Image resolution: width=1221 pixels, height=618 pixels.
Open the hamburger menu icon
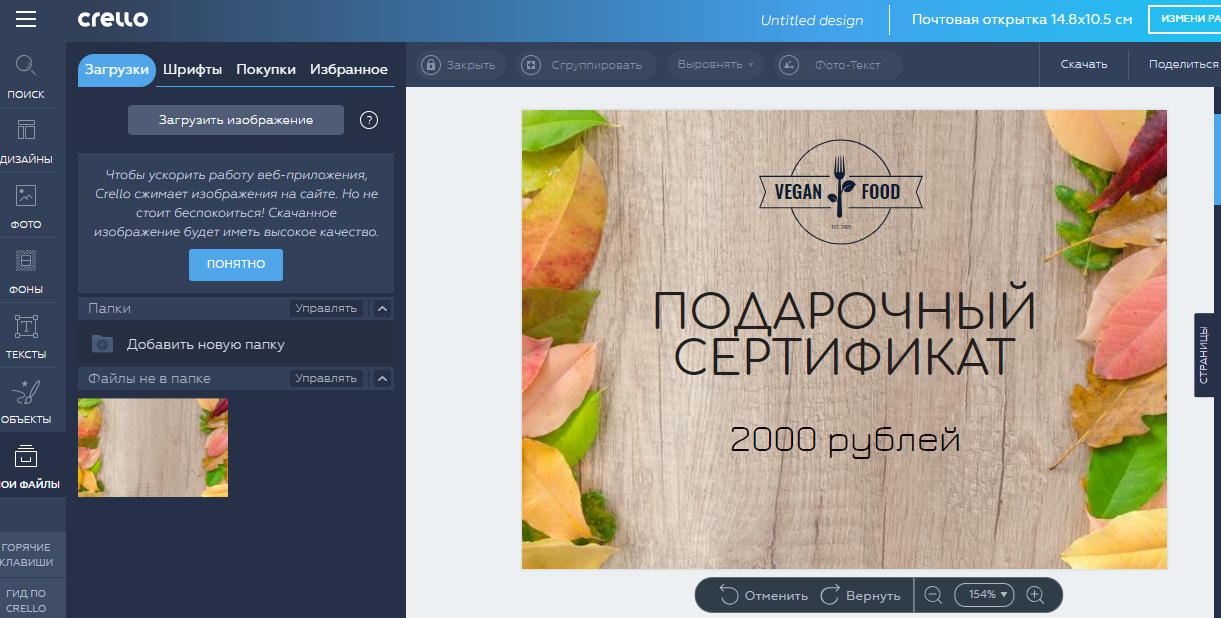coord(26,20)
